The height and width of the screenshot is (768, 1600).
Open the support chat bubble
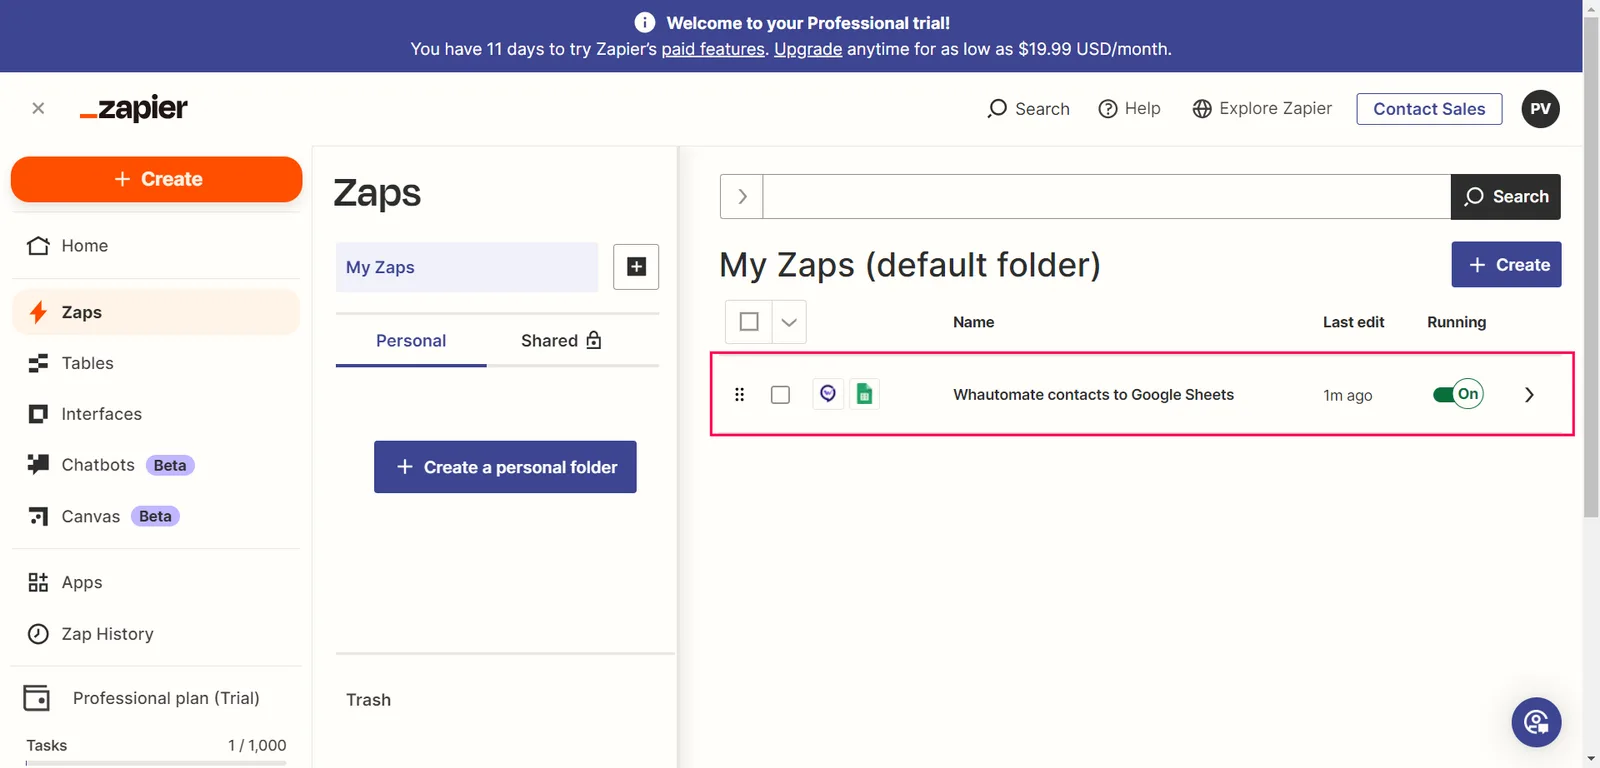click(1536, 722)
